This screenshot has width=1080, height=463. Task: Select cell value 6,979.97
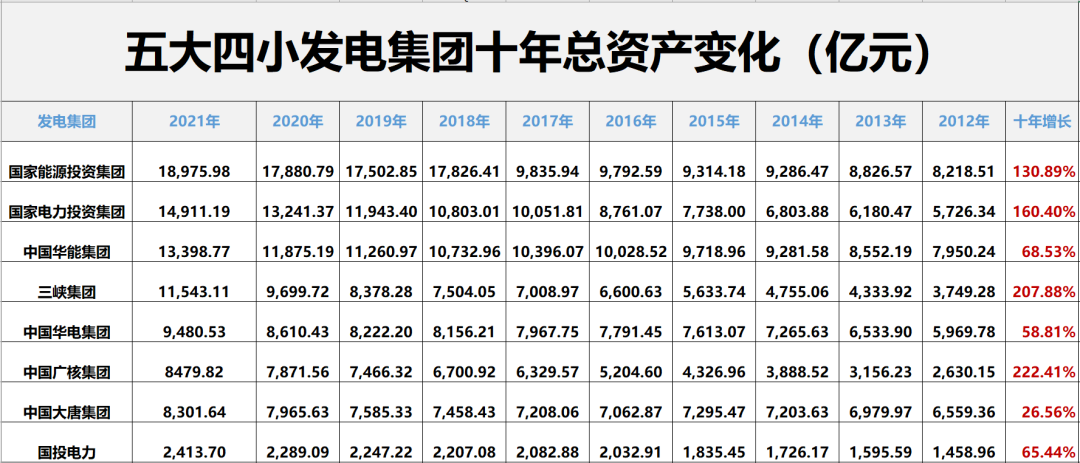click(881, 412)
